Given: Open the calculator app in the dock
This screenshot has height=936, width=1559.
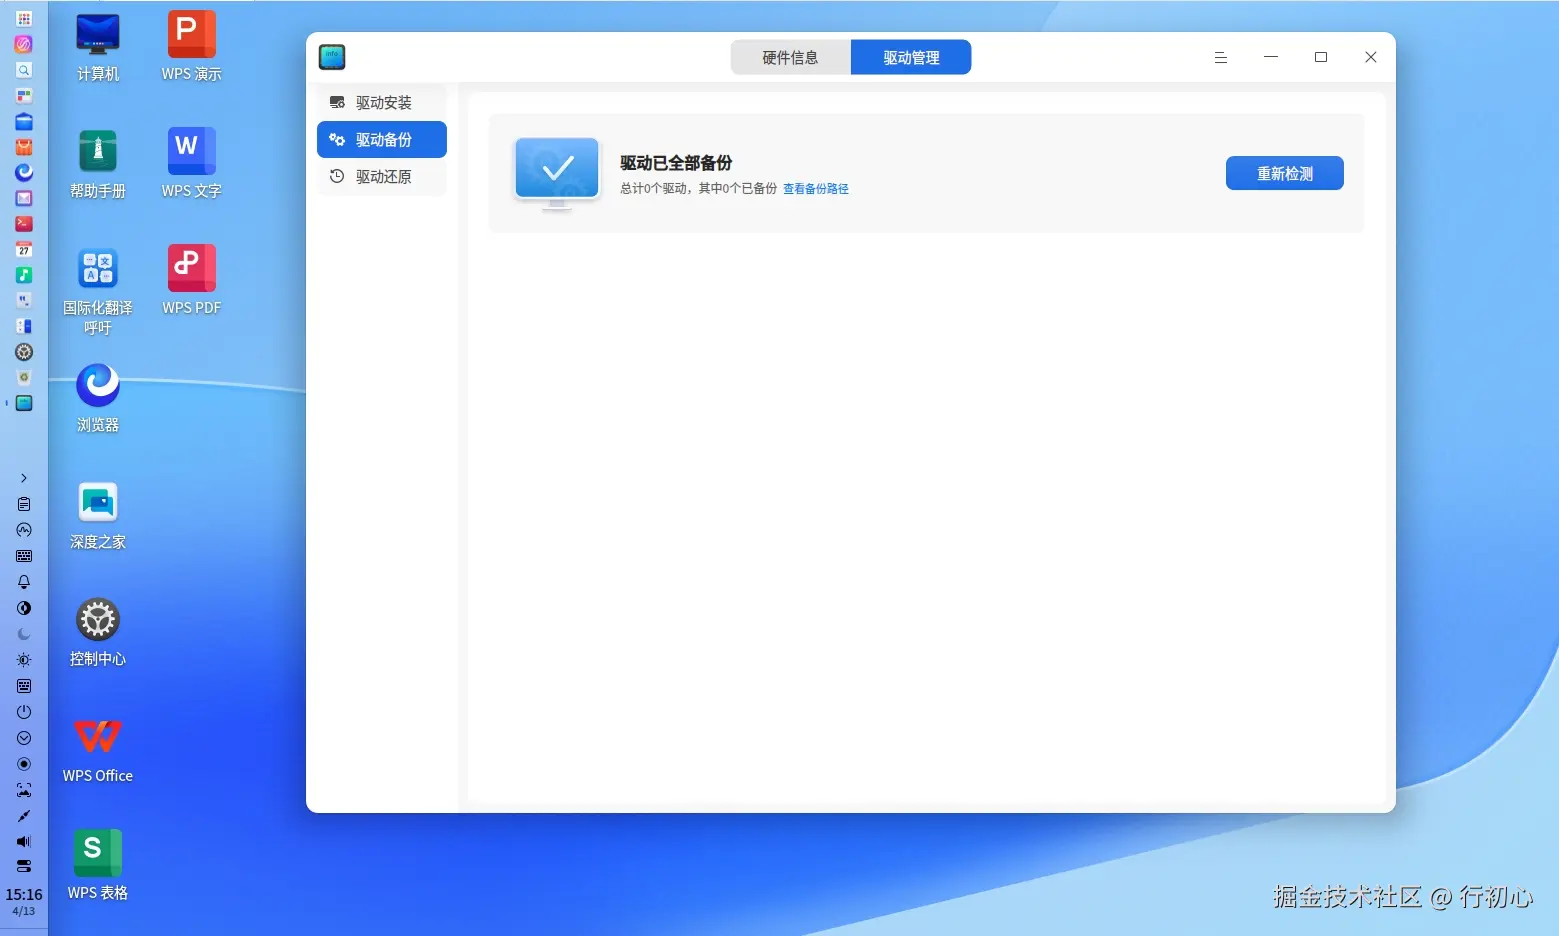Looking at the screenshot, I should 24,326.
